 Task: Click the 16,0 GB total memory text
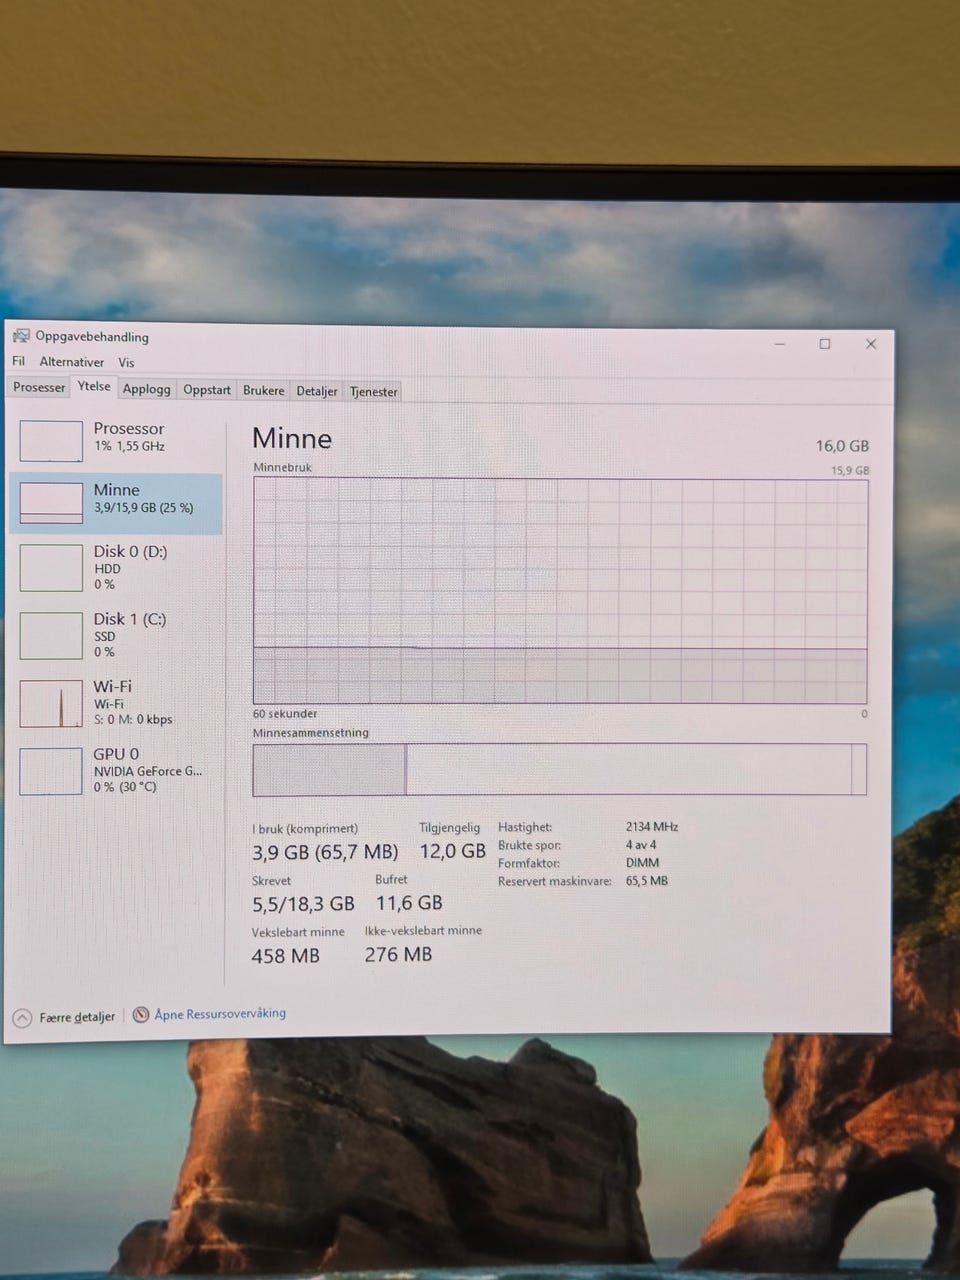pos(842,446)
